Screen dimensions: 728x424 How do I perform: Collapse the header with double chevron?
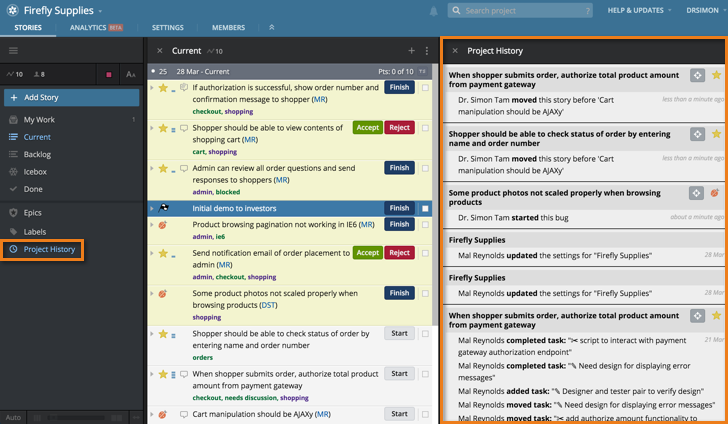pos(272,27)
